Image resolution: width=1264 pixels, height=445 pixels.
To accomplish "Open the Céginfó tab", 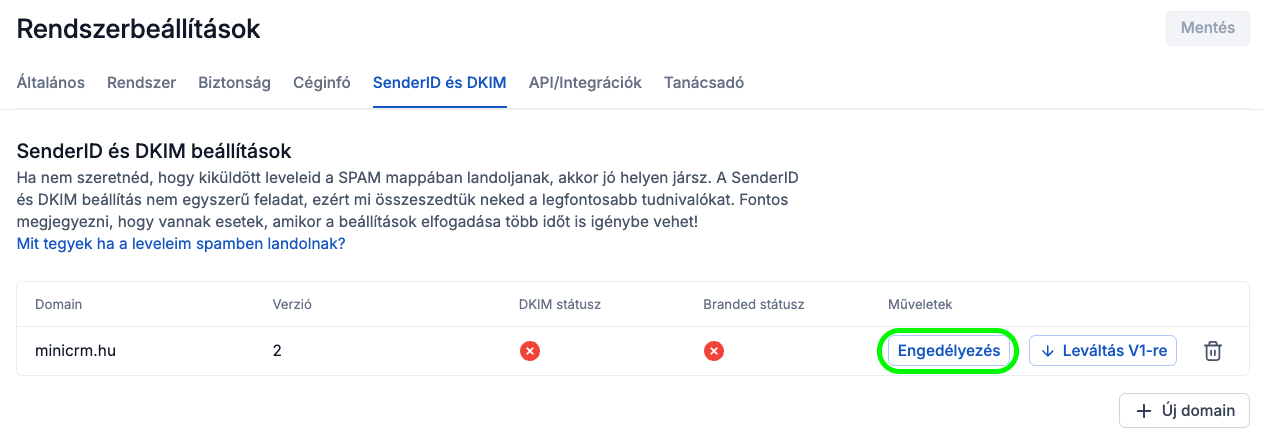I will tap(321, 83).
